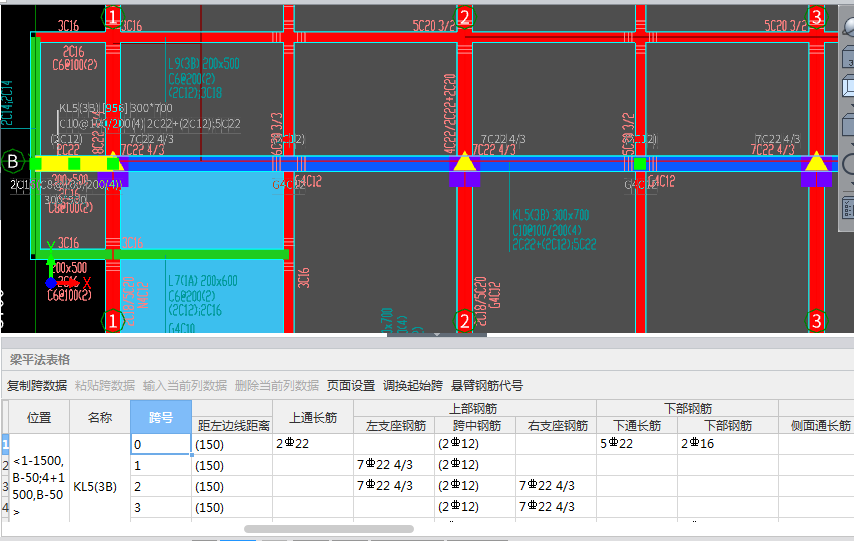Viewport: 854px width, 541px height.
Task: Select the 上通长筋 column header
Action: [313, 417]
